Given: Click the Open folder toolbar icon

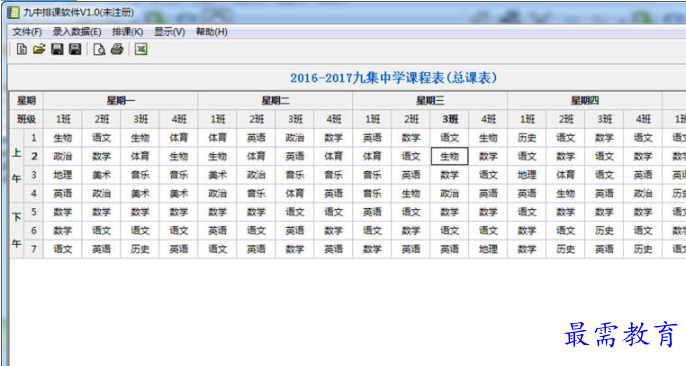Looking at the screenshot, I should (x=39, y=49).
